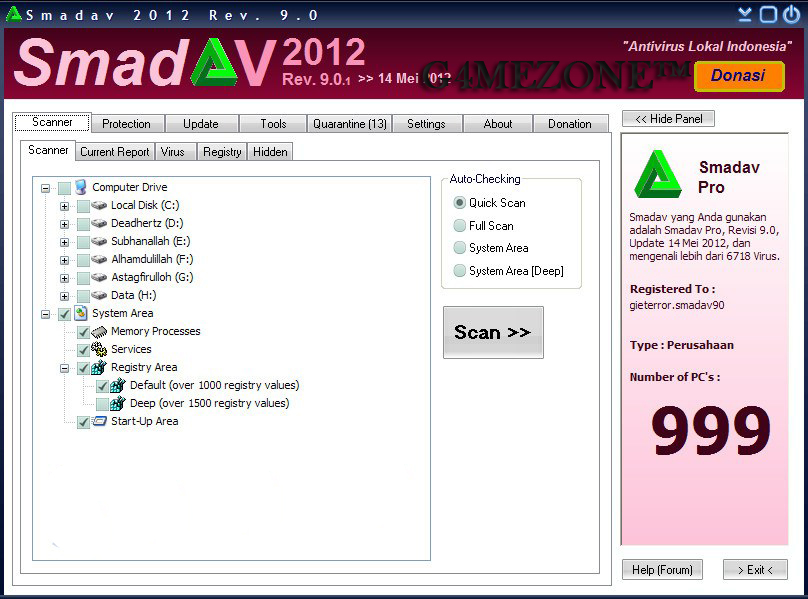808x599 pixels.
Task: Click the Default registry values icon
Action: [x=118, y=385]
